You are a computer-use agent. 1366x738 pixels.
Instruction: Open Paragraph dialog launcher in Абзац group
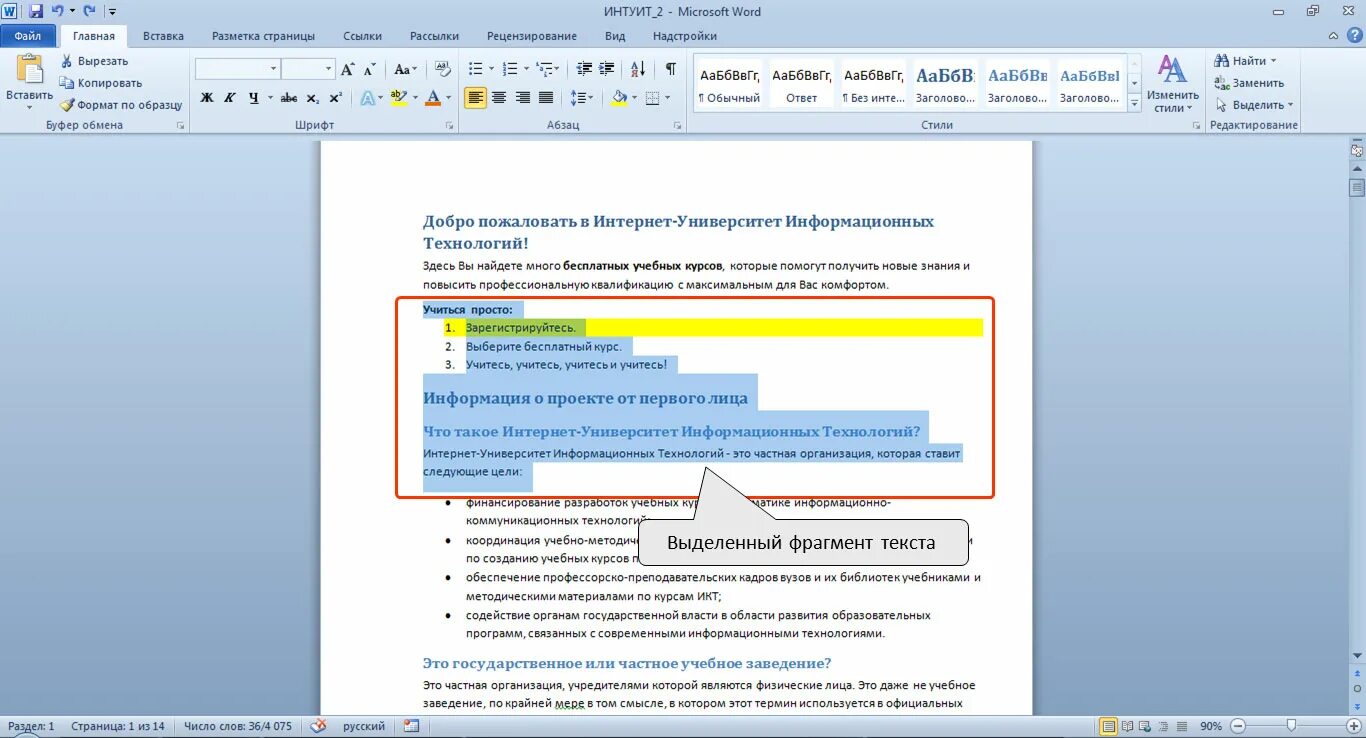click(677, 126)
